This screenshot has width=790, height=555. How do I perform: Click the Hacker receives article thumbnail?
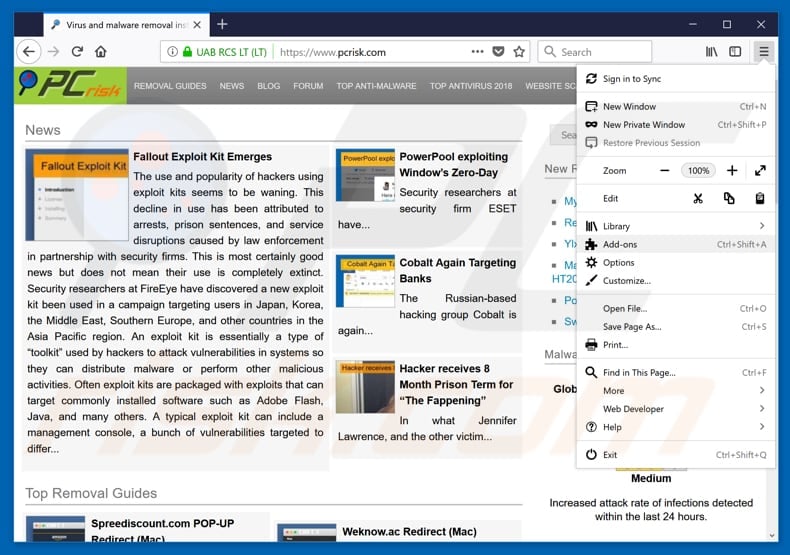click(365, 387)
